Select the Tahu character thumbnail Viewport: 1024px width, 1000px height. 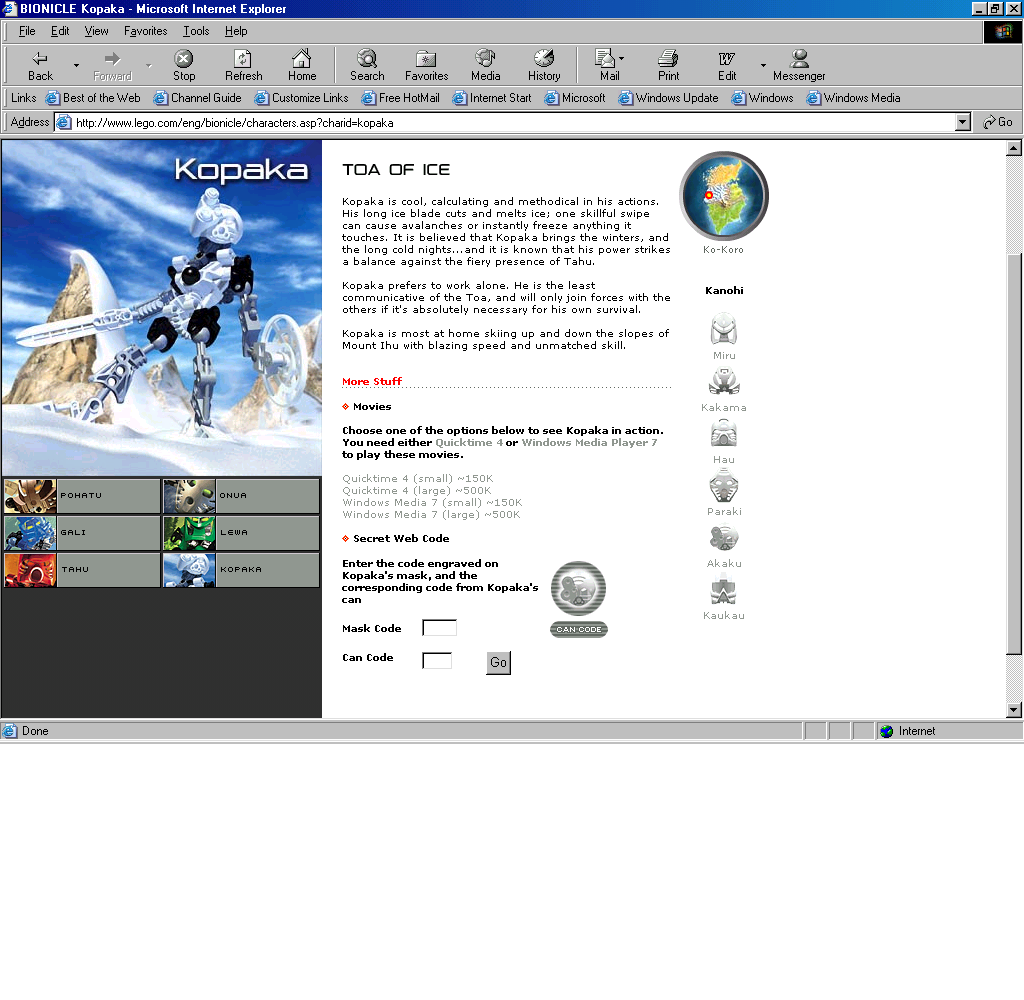(82, 570)
